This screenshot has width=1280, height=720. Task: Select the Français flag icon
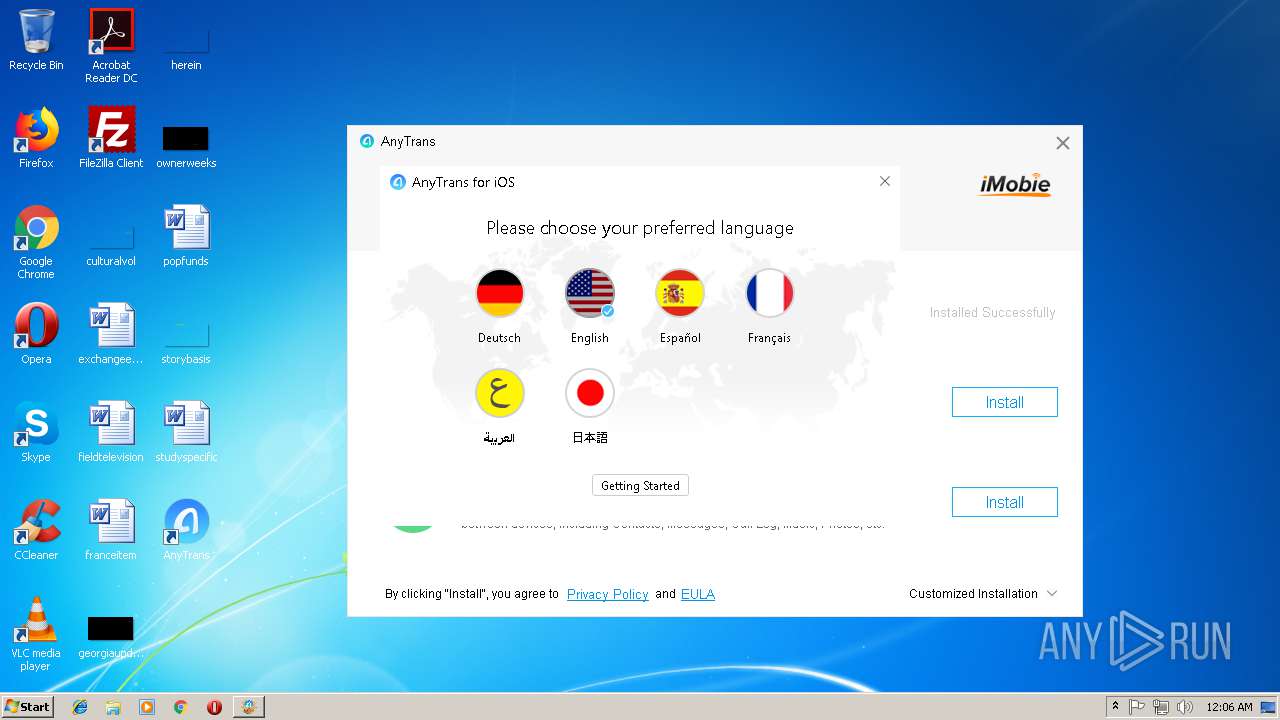(x=770, y=294)
